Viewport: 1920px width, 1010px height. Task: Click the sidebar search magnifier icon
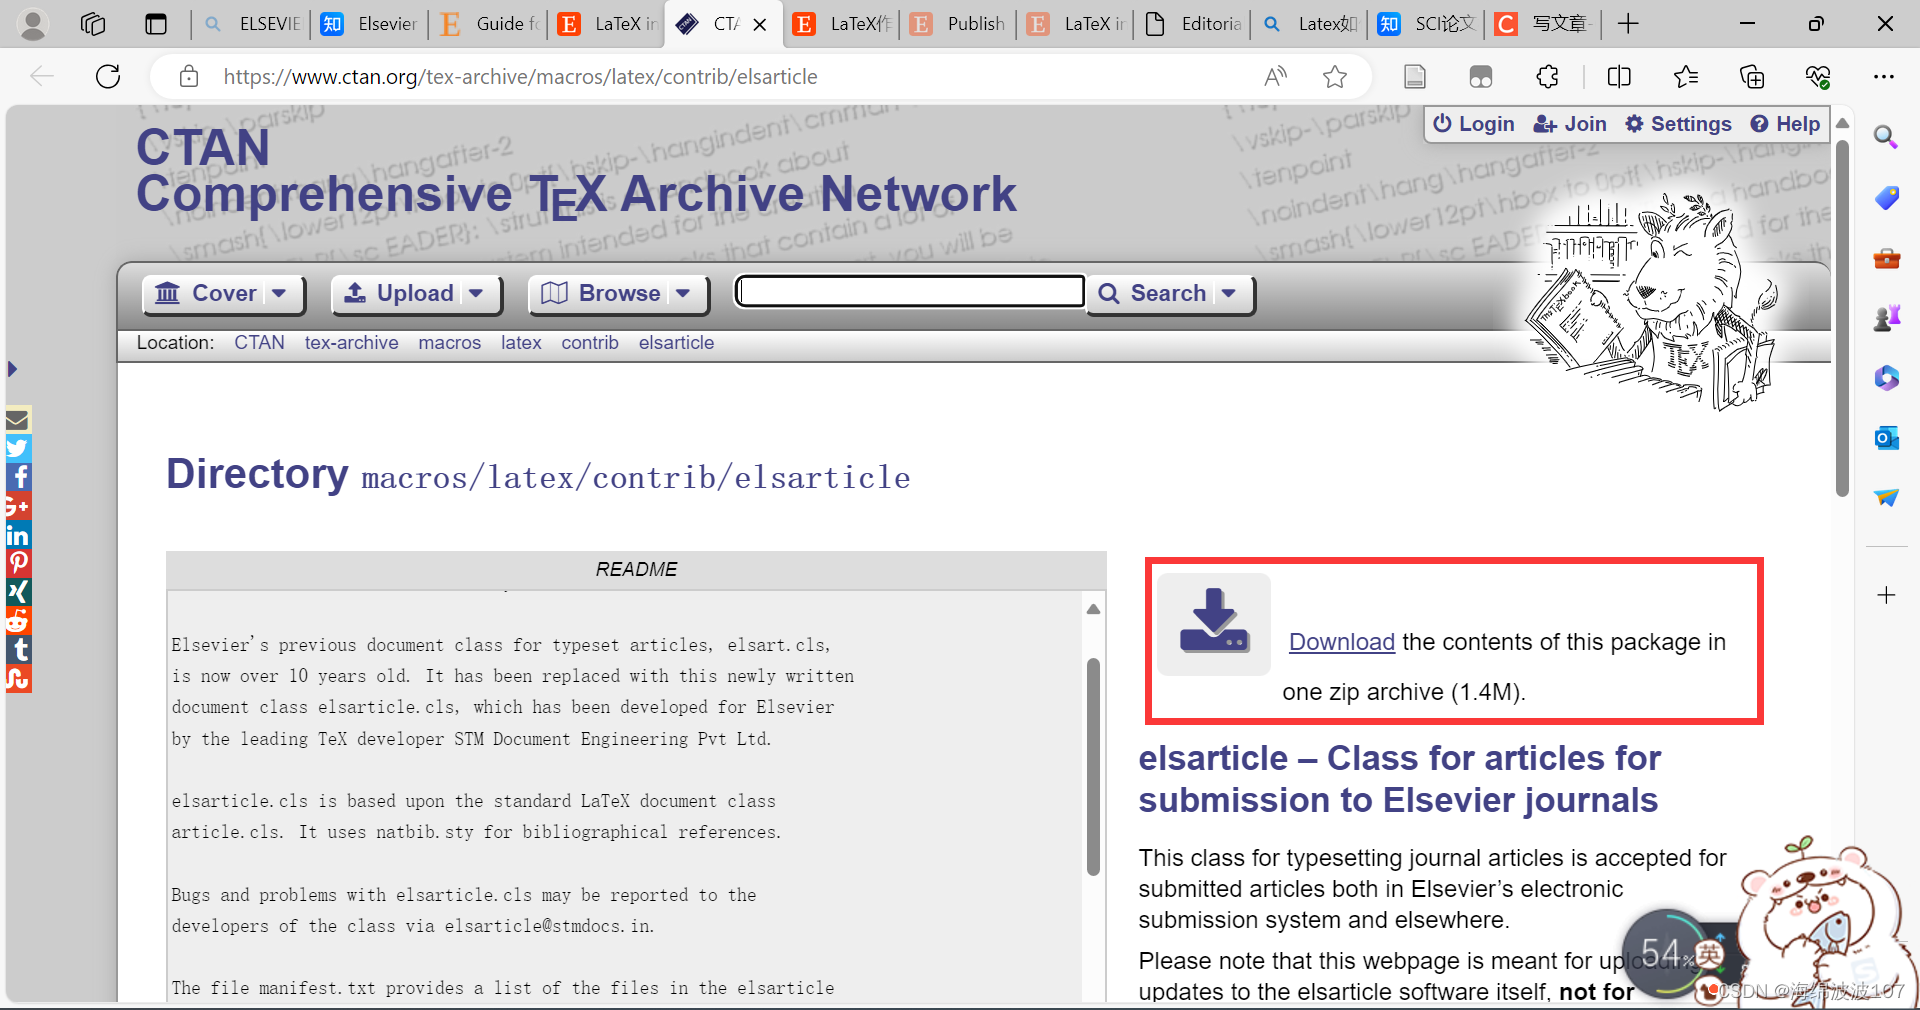pyautogui.click(x=1886, y=137)
